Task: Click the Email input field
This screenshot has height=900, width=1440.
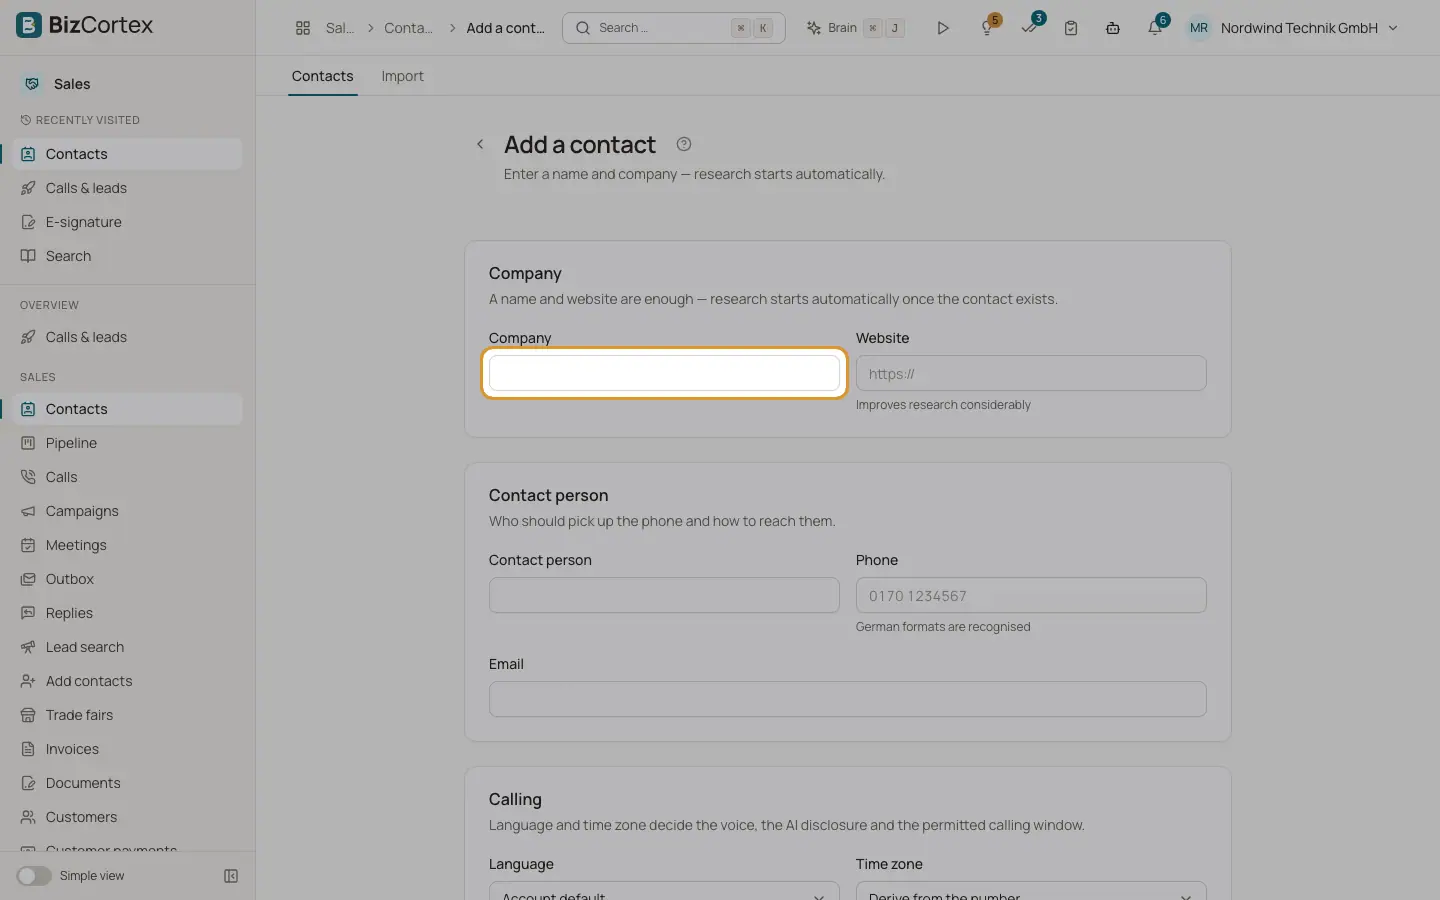Action: [848, 699]
